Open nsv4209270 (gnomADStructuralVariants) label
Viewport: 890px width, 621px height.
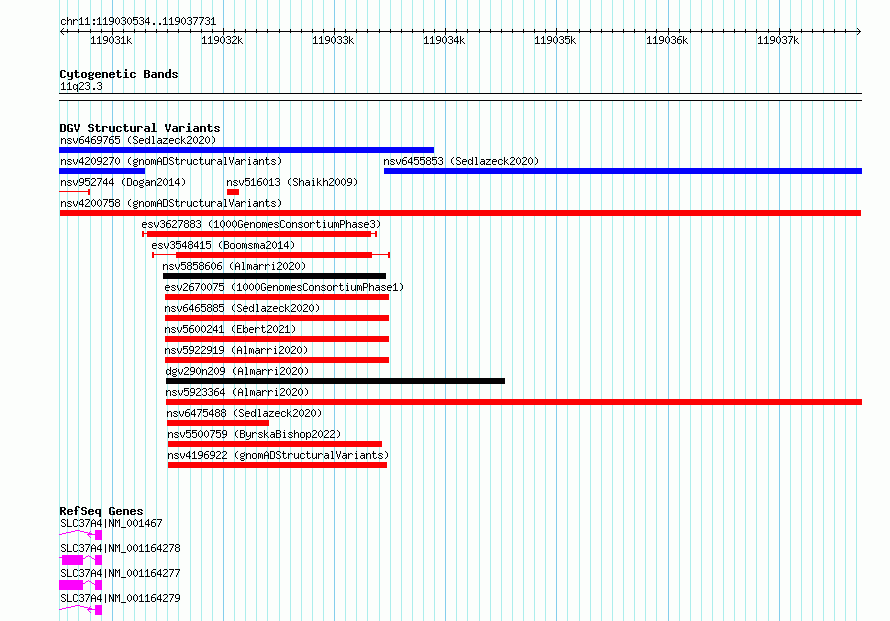[171, 161]
